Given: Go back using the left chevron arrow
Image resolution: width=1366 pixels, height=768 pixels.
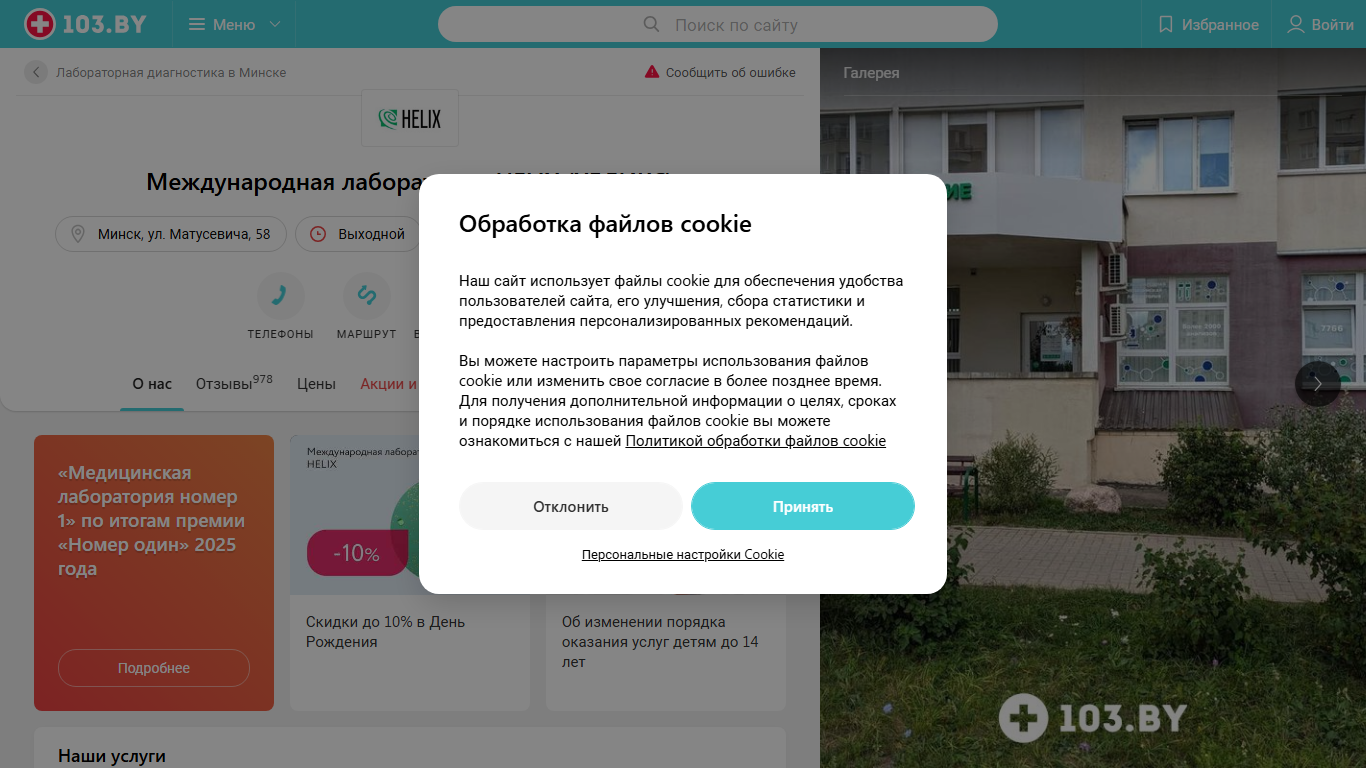Looking at the screenshot, I should click(36, 72).
